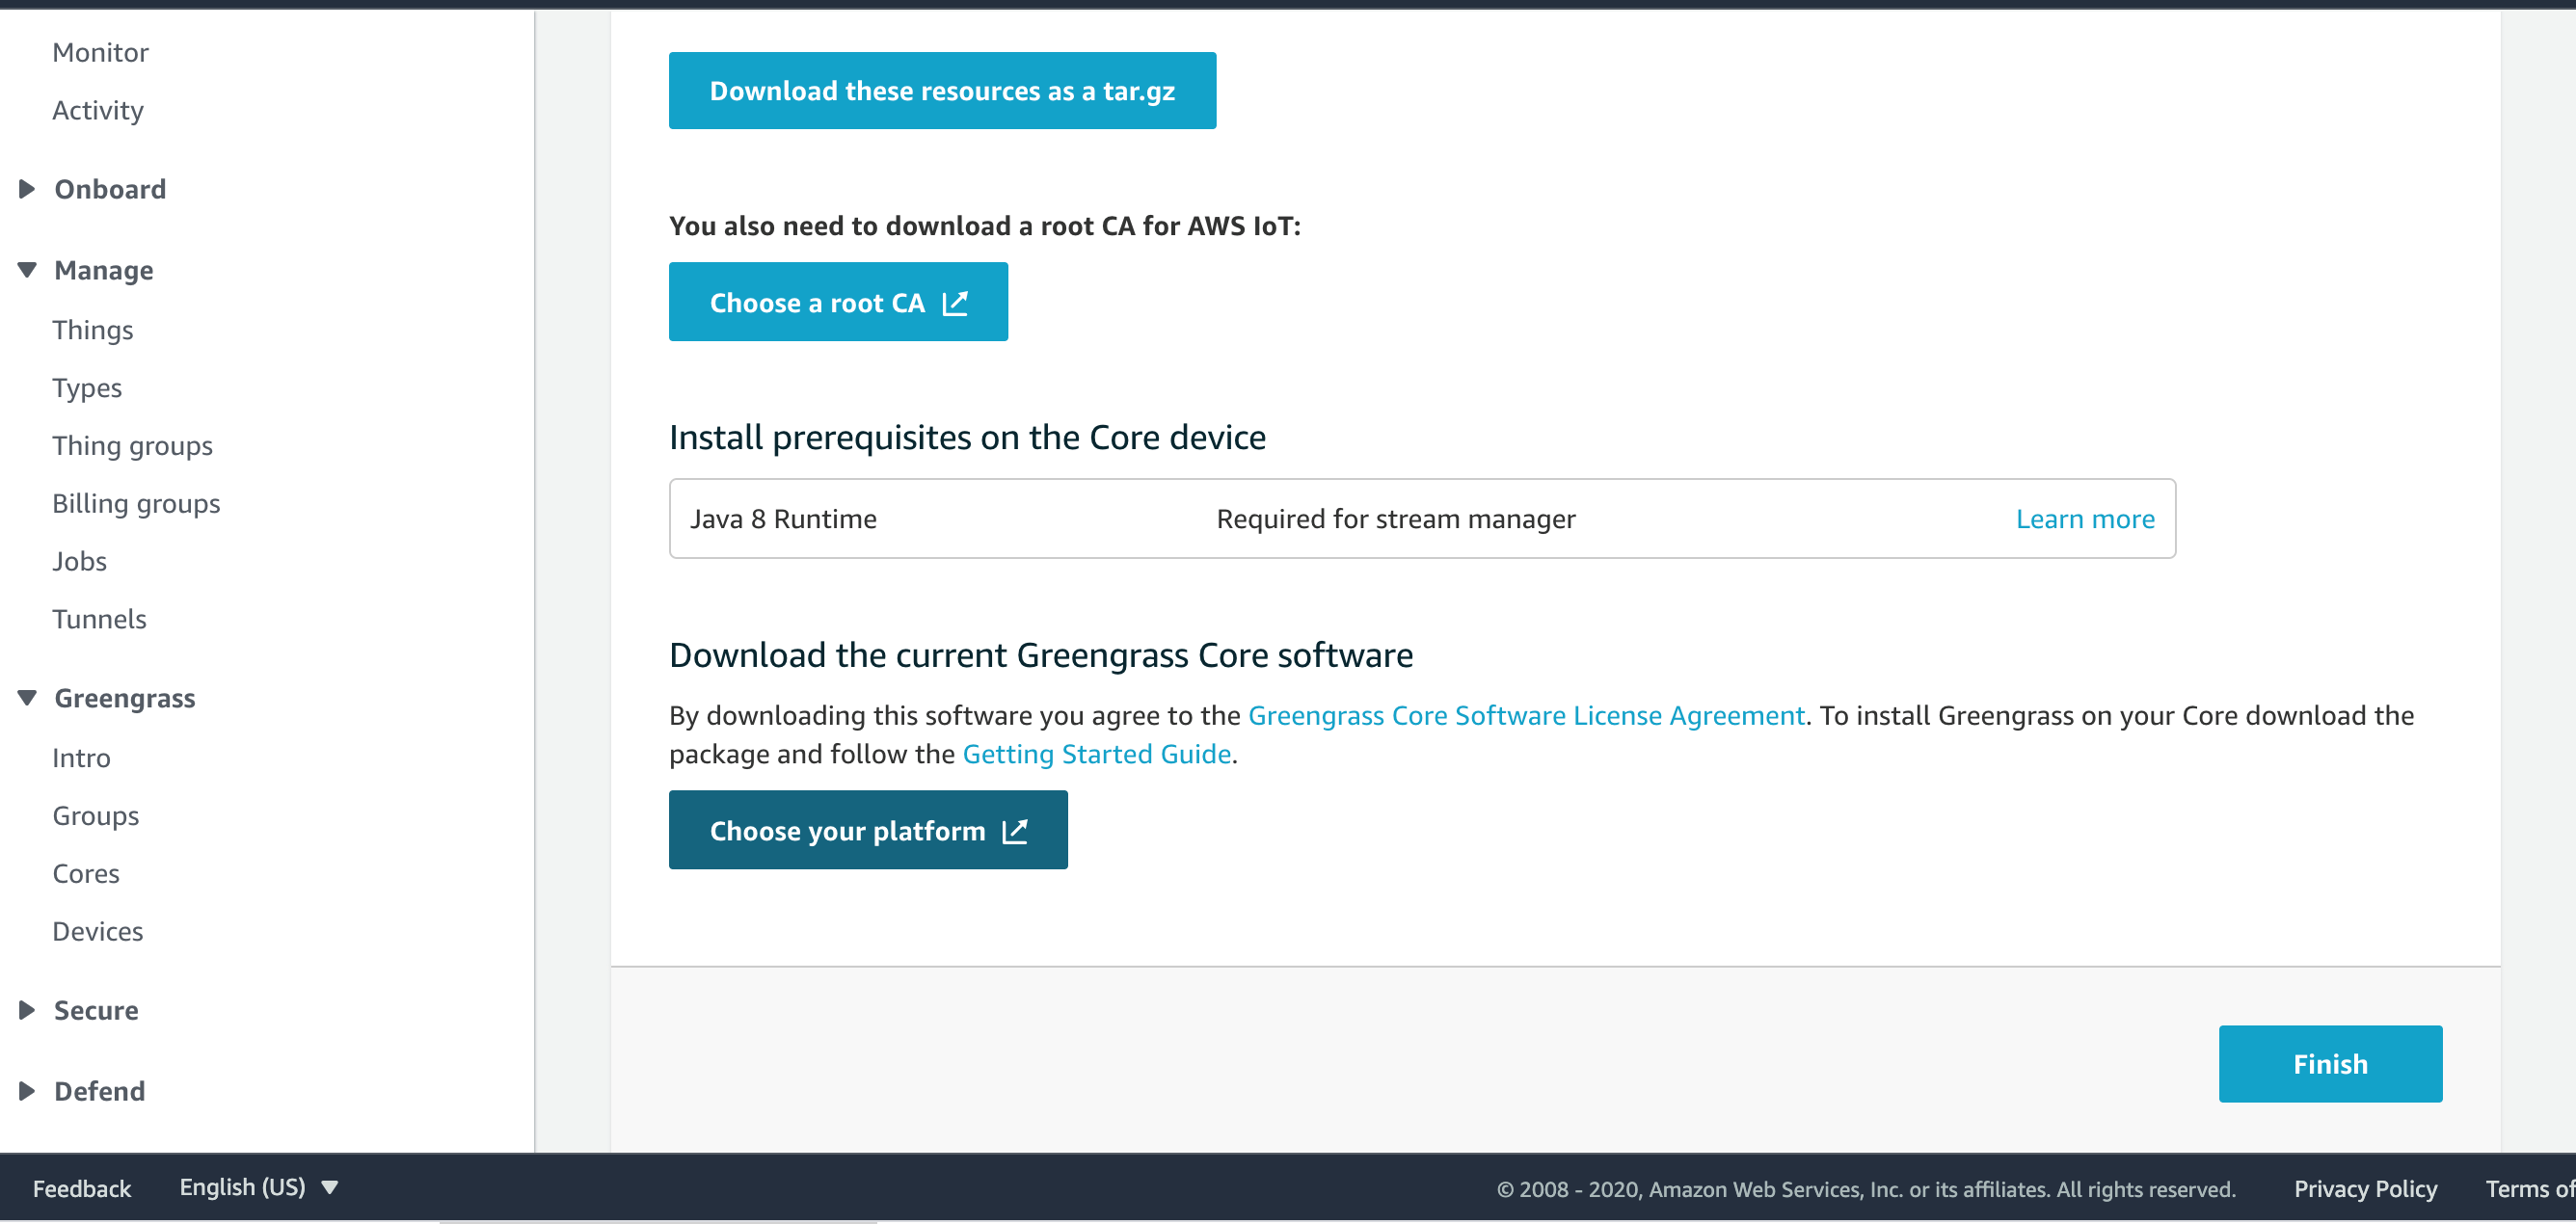This screenshot has width=2576, height=1224.
Task: Navigate to Cores under Greengrass
Action: [x=85, y=873]
